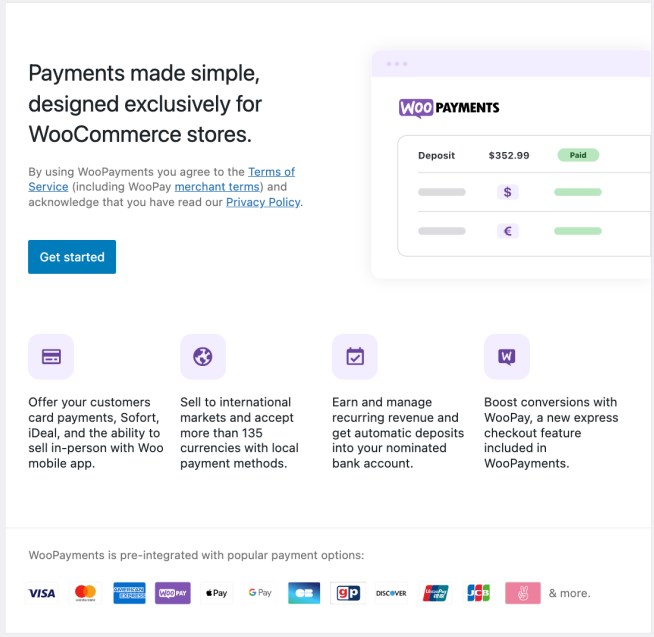Screen dimensions: 654x637
Task: Click the WooPay payment logo
Action: click(x=173, y=593)
